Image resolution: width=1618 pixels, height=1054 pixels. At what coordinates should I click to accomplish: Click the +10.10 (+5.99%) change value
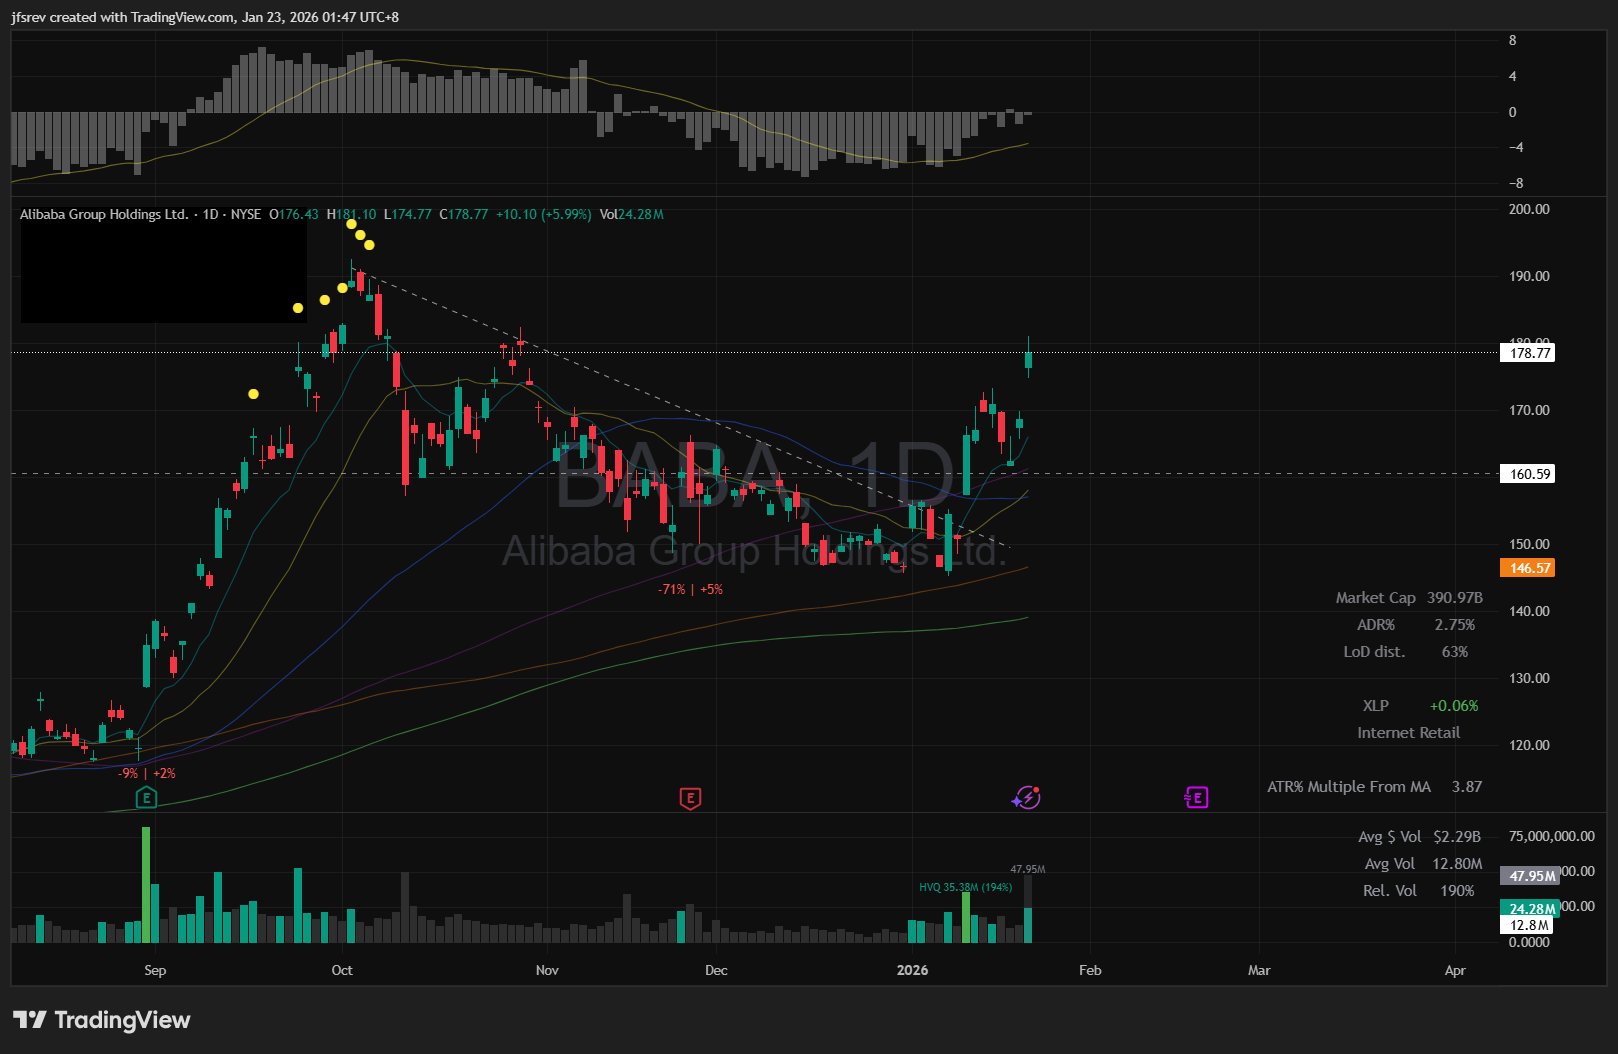[544, 214]
